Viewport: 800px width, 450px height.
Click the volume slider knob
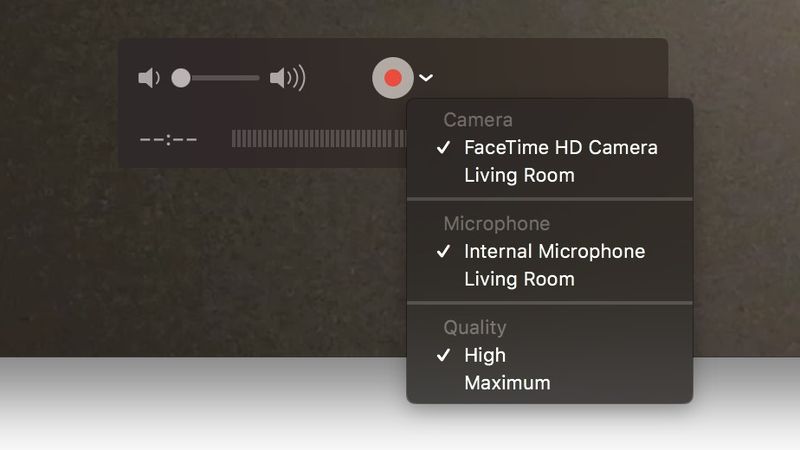181,78
